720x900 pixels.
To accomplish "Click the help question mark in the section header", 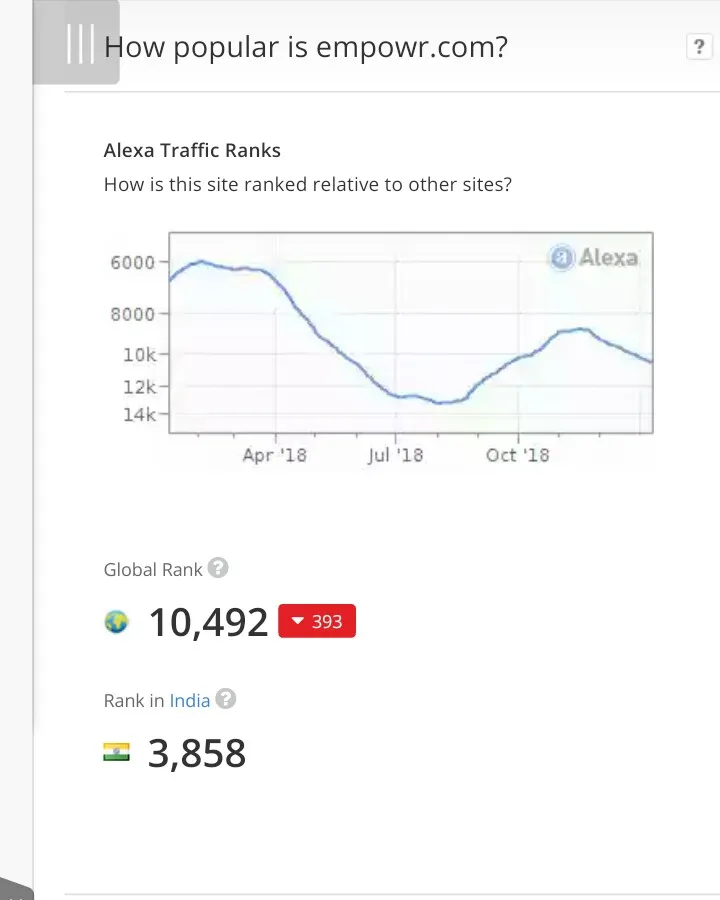I will (699, 47).
